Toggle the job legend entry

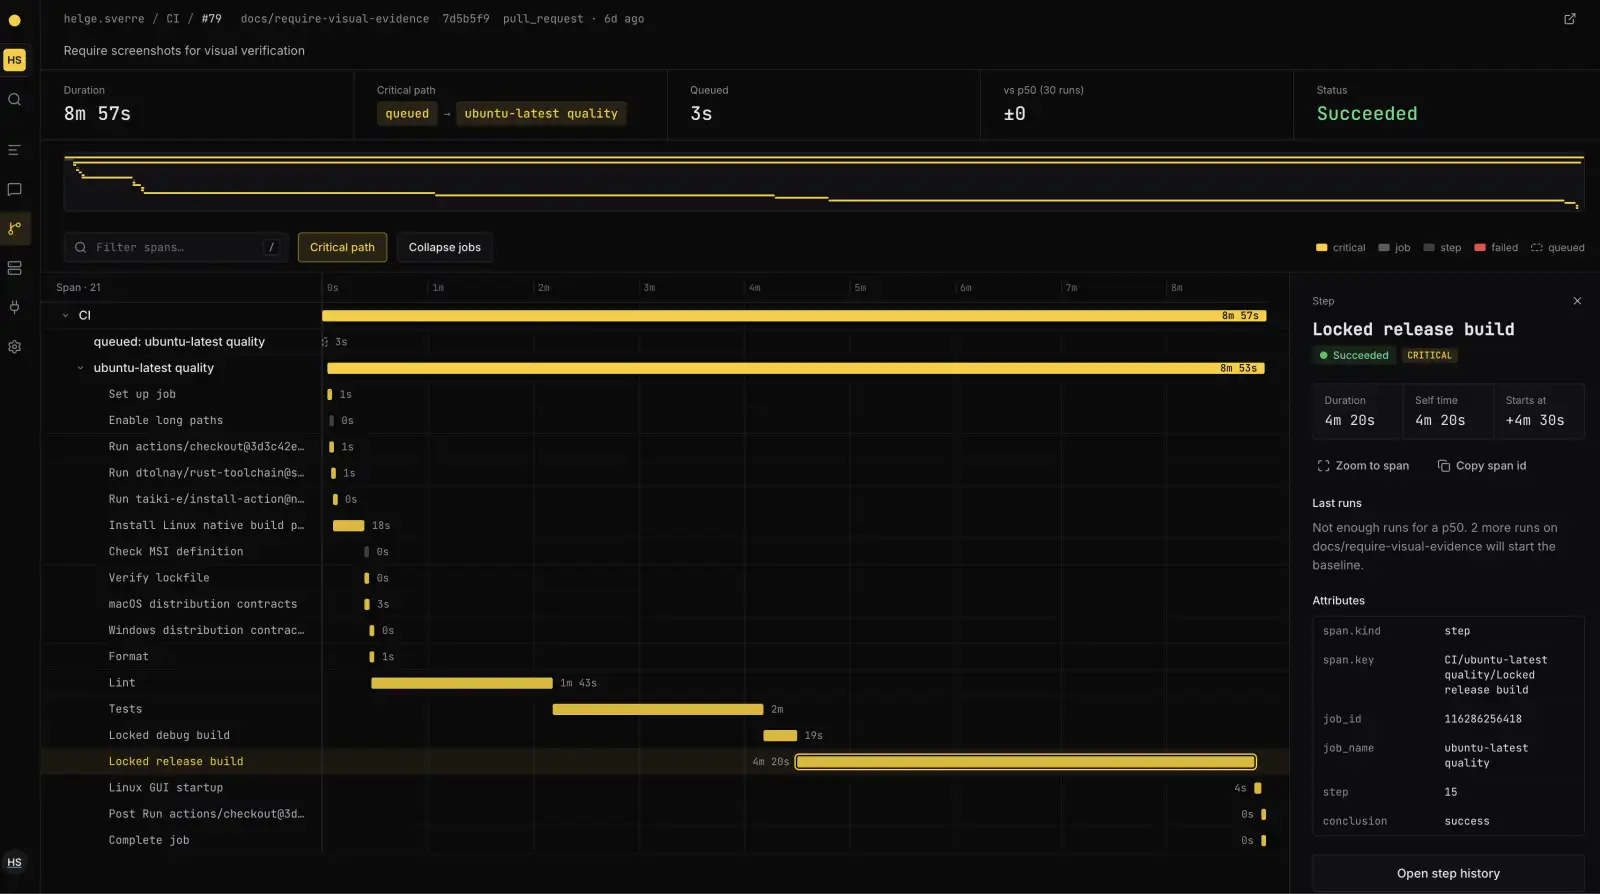point(1394,248)
